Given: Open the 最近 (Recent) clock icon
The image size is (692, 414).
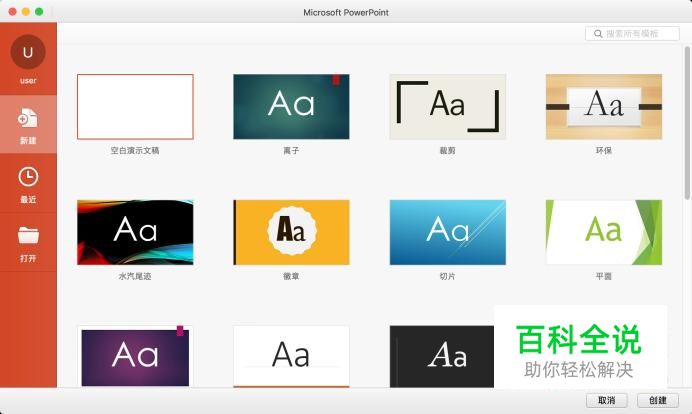Looking at the screenshot, I should click(28, 177).
